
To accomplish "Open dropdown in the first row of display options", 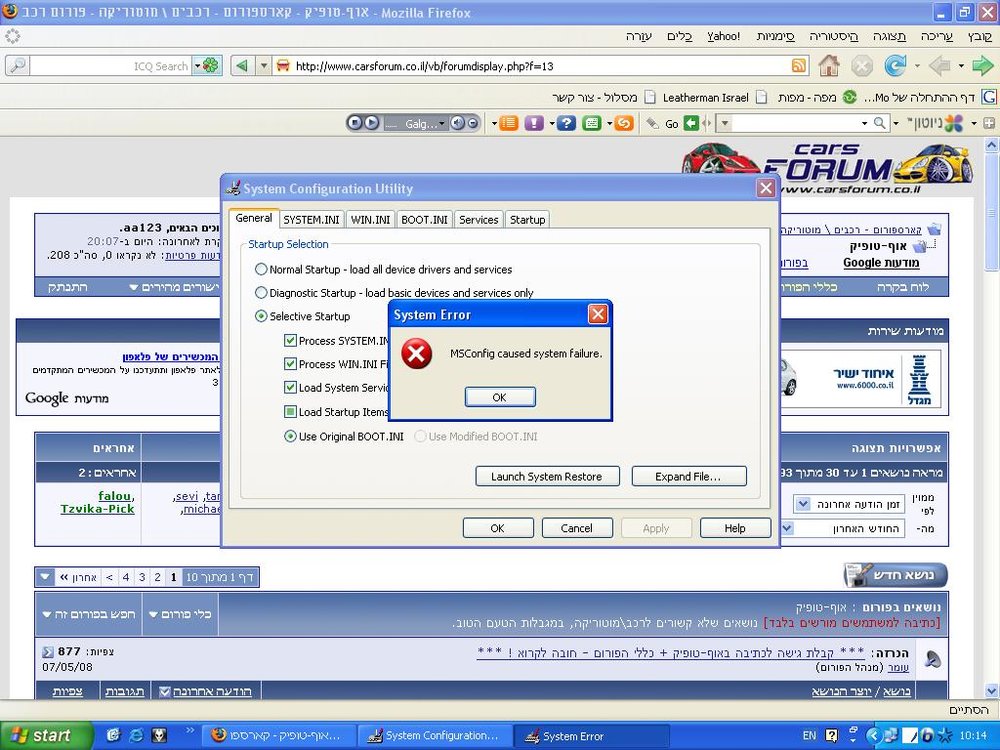I will click(802, 504).
